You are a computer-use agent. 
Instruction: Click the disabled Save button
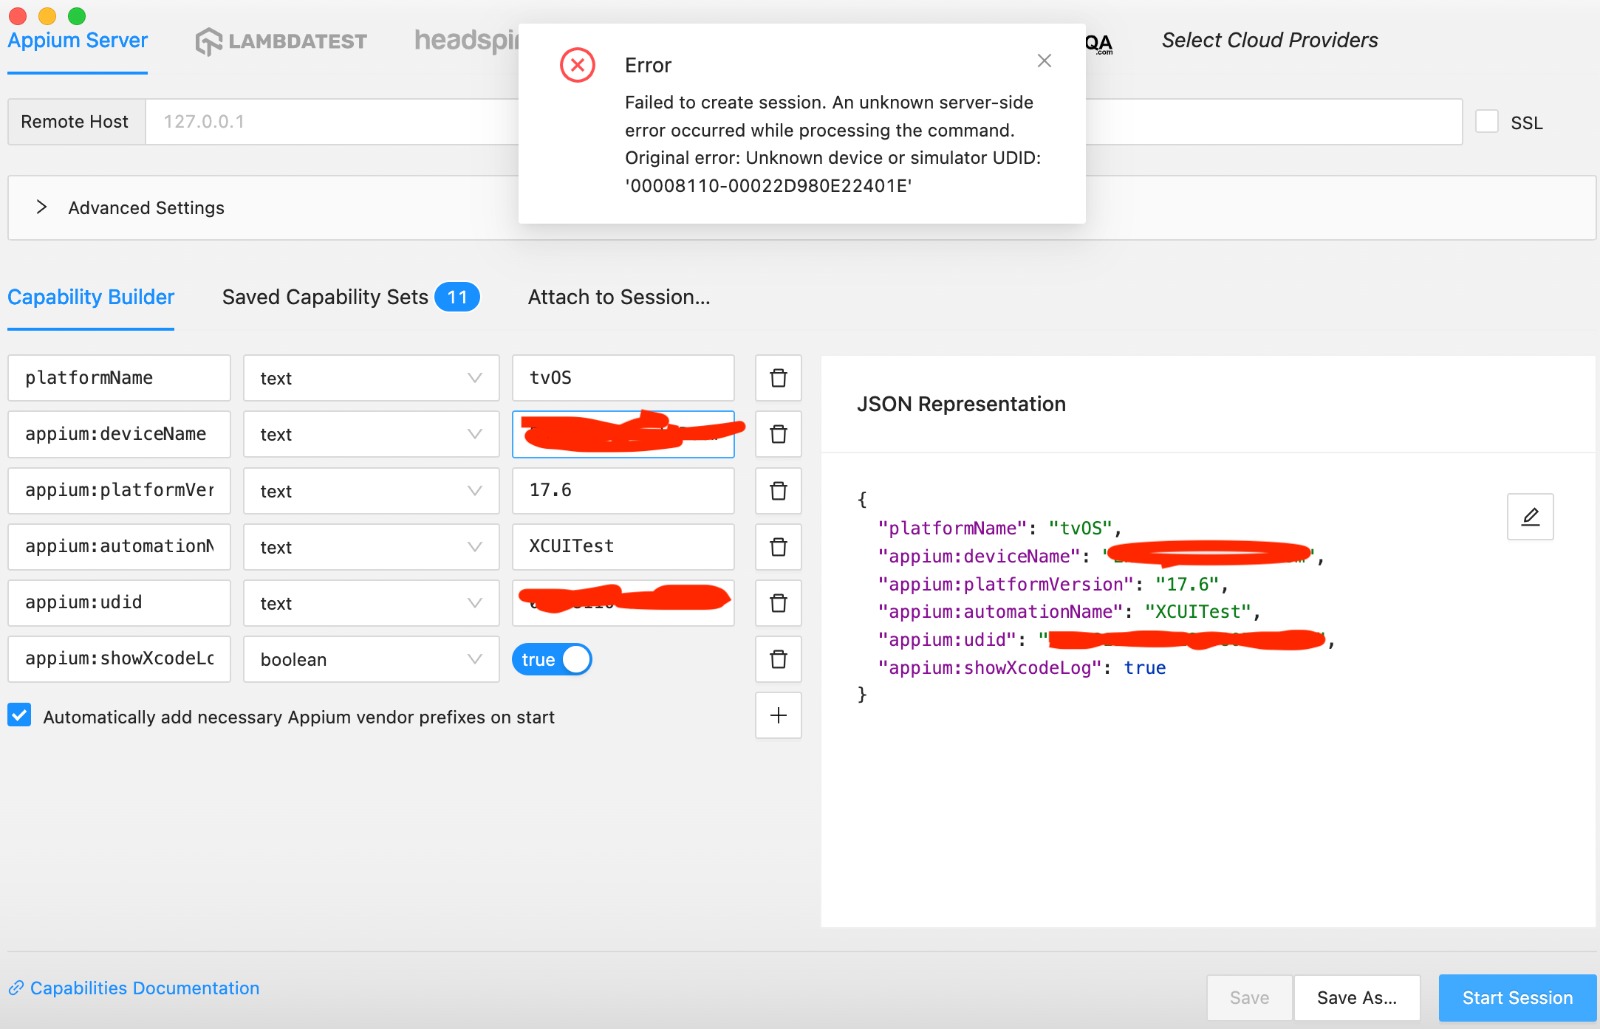(1249, 998)
